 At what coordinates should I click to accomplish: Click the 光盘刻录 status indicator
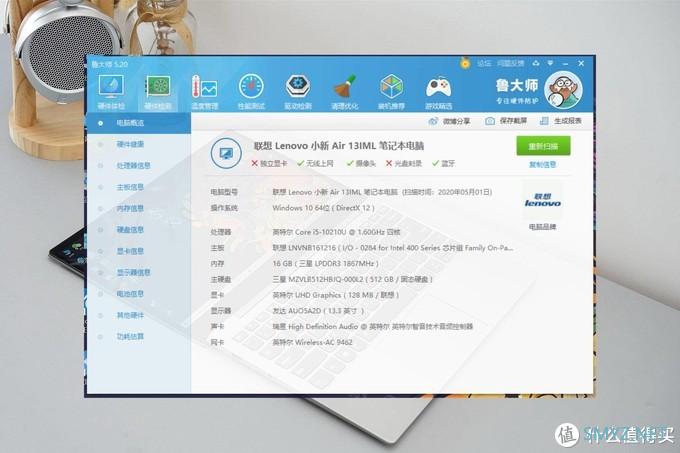click(x=404, y=163)
